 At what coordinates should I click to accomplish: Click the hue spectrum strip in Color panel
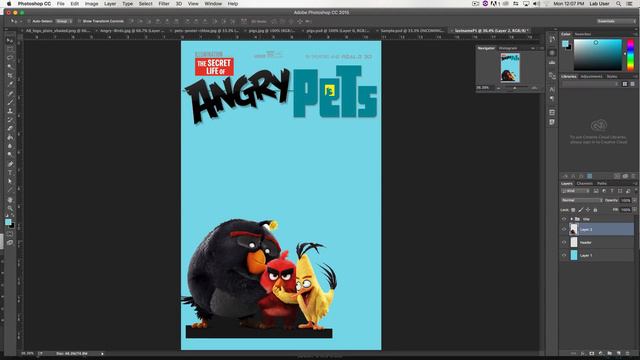point(630,55)
